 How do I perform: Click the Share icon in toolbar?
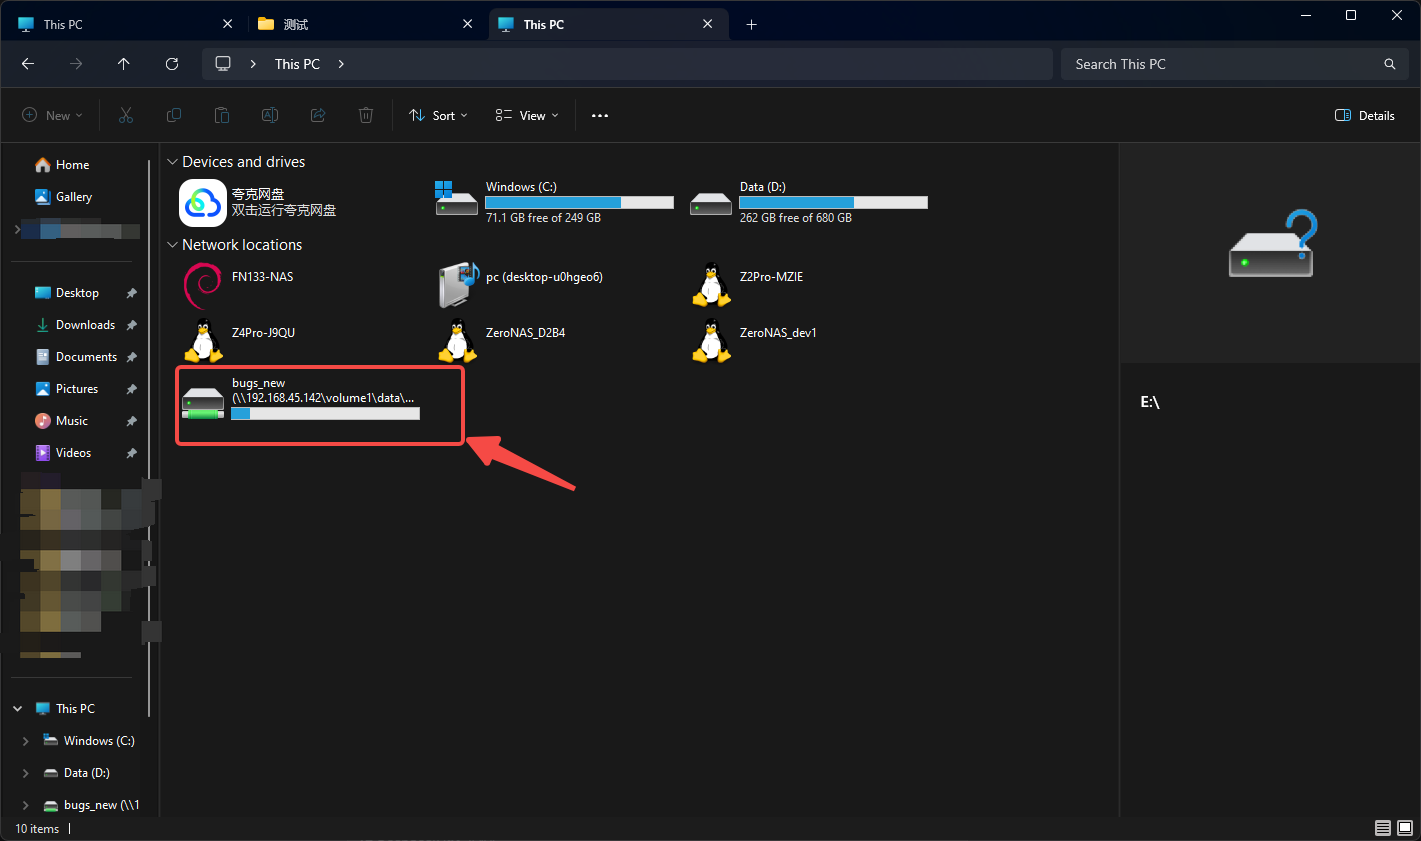click(318, 116)
